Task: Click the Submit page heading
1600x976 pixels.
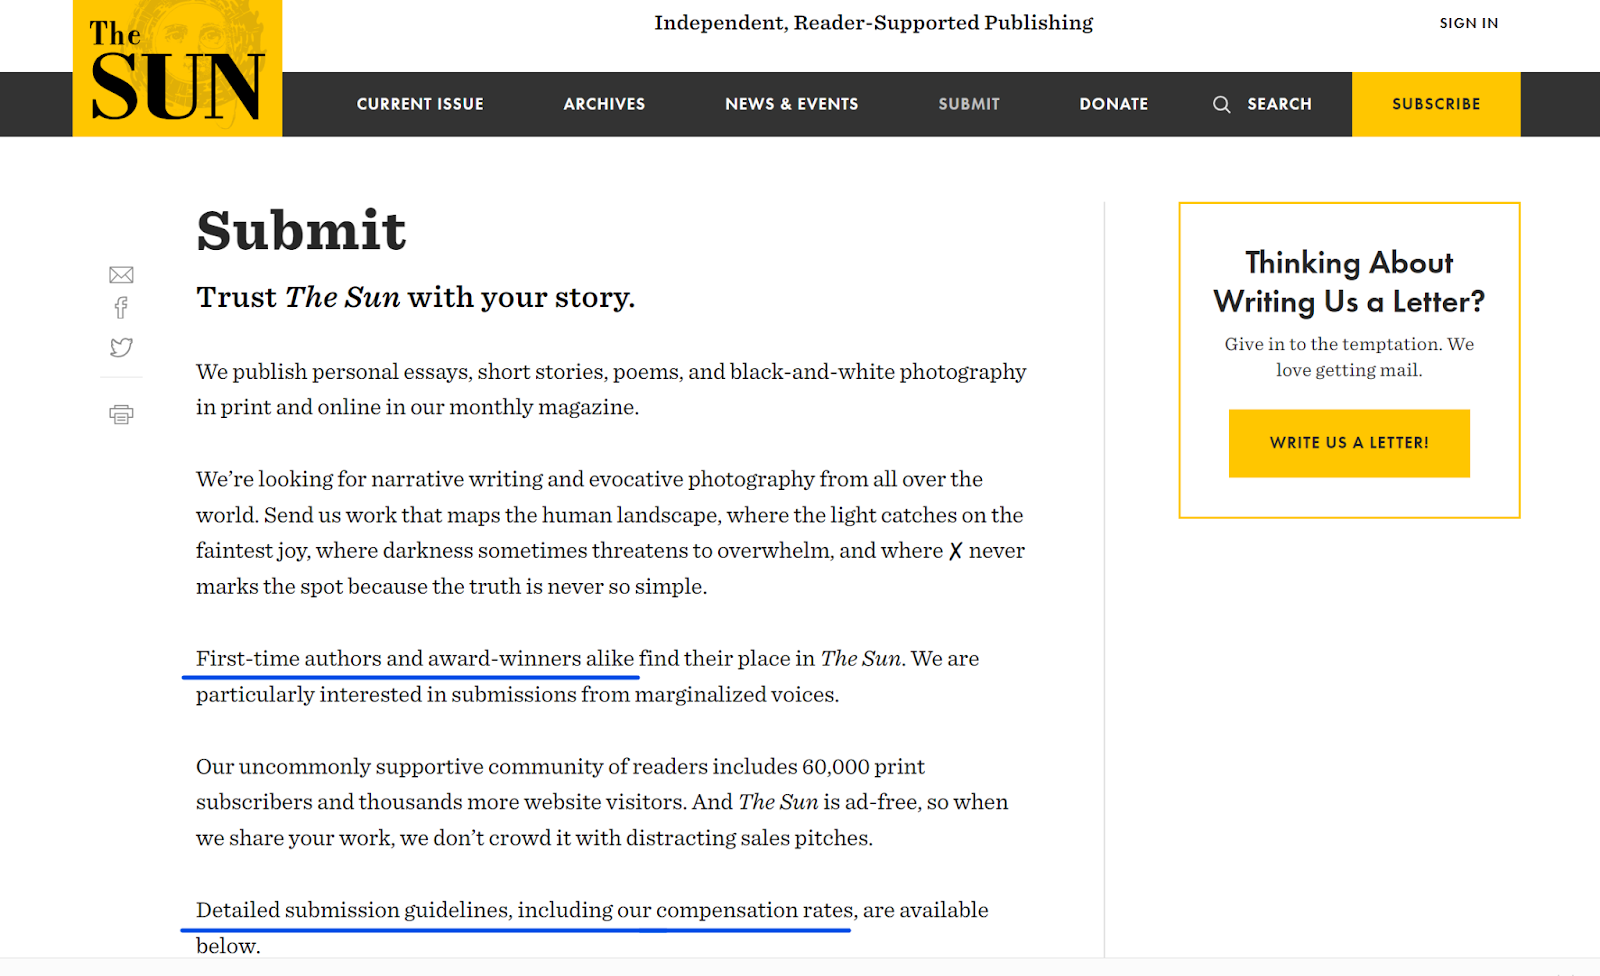Action: click(x=301, y=231)
